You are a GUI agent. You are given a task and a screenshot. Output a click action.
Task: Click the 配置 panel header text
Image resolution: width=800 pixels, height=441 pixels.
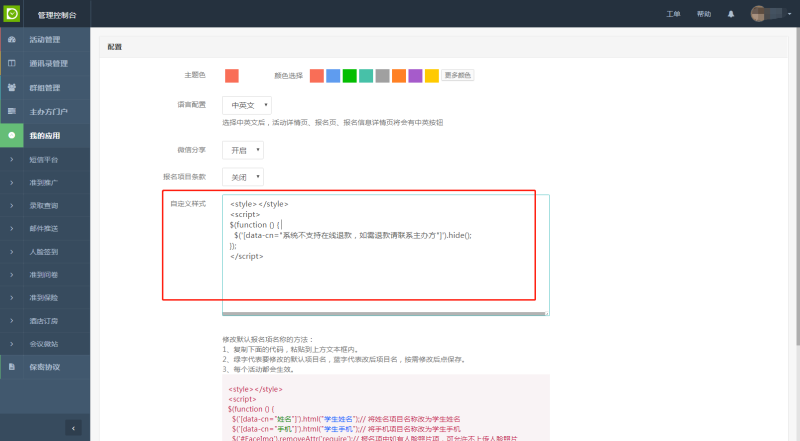click(115, 46)
